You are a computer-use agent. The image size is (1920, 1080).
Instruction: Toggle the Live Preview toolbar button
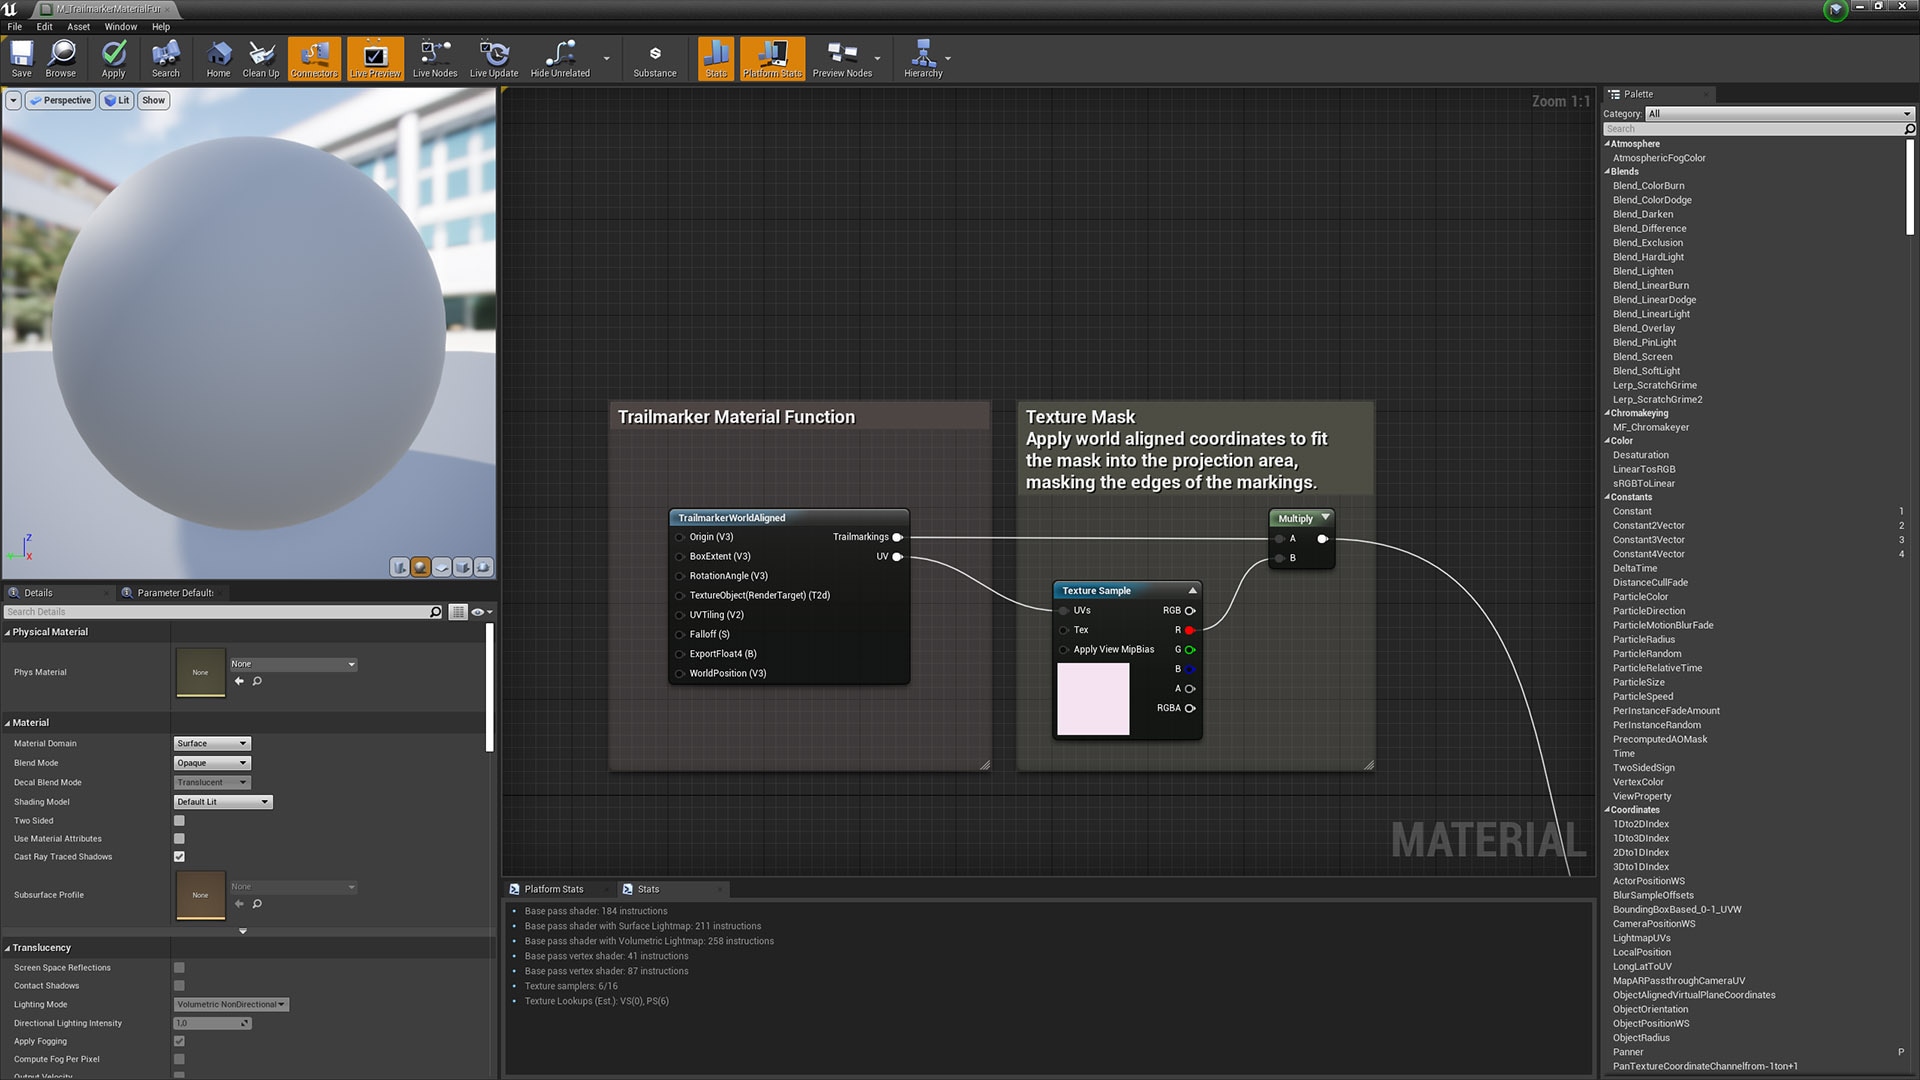coord(375,58)
